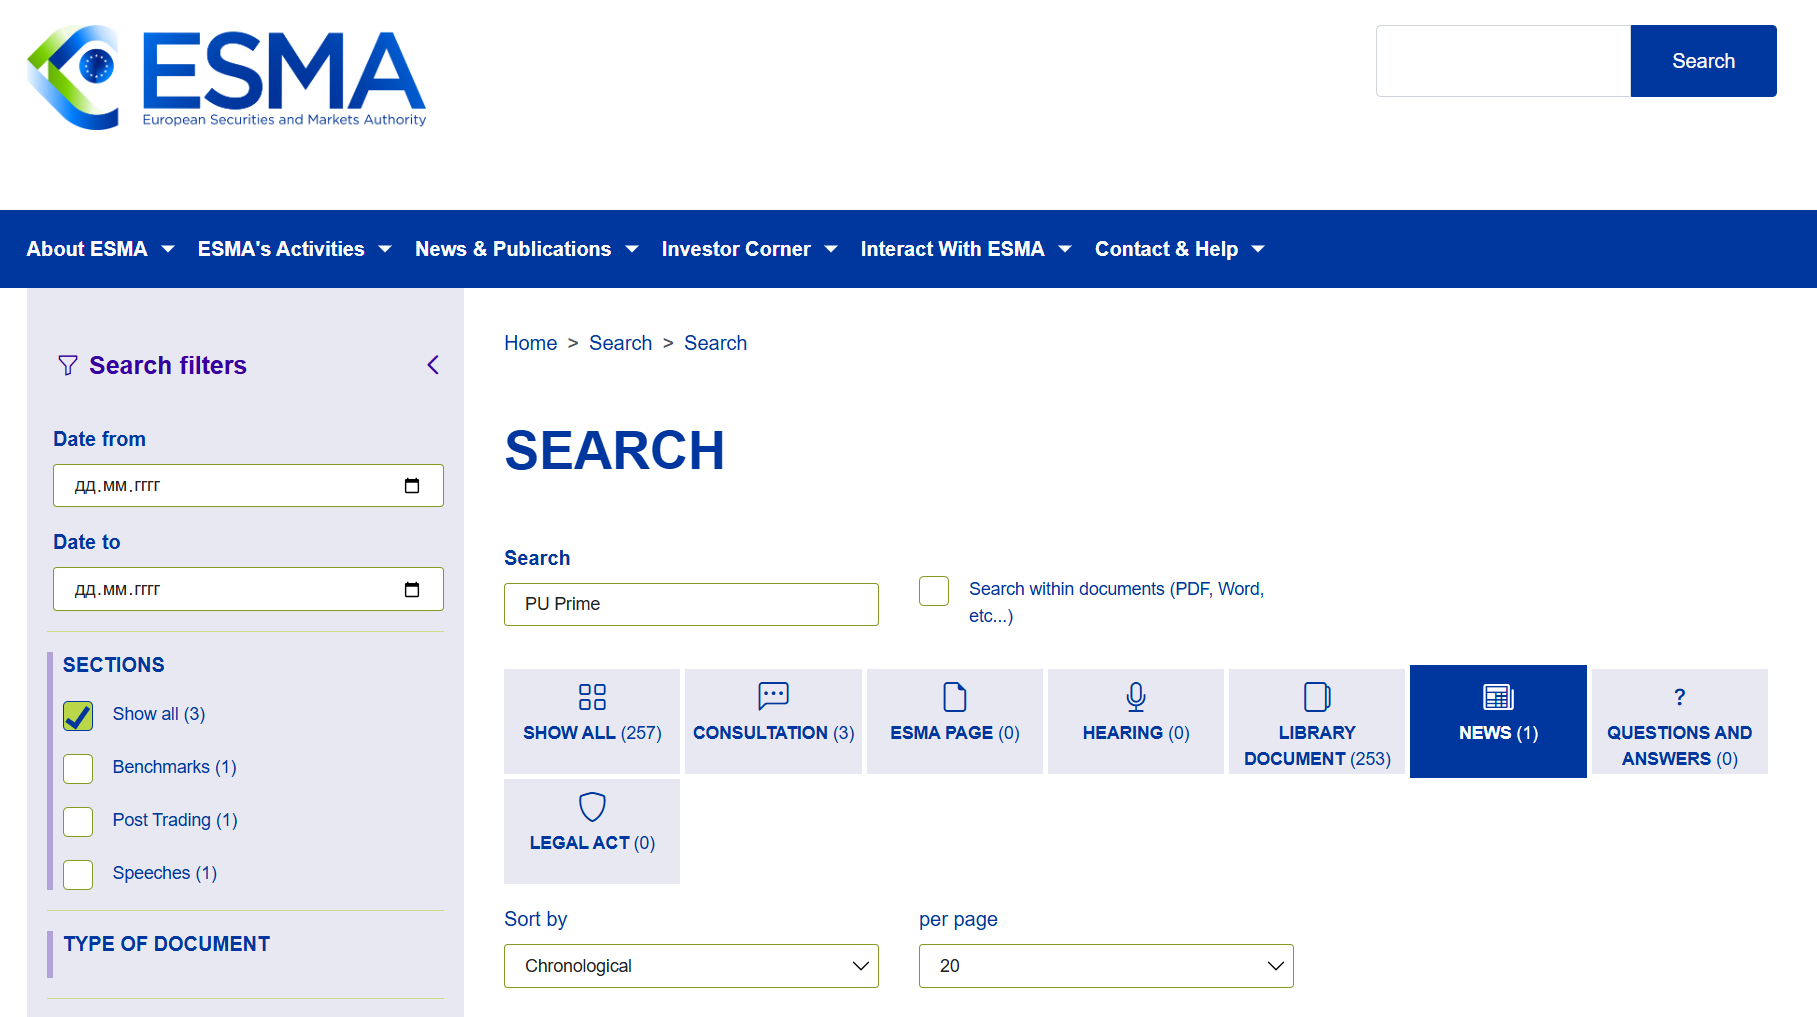Viewport: 1817px width, 1017px height.
Task: Check the Benchmarks (1) checkbox
Action: [x=78, y=768]
